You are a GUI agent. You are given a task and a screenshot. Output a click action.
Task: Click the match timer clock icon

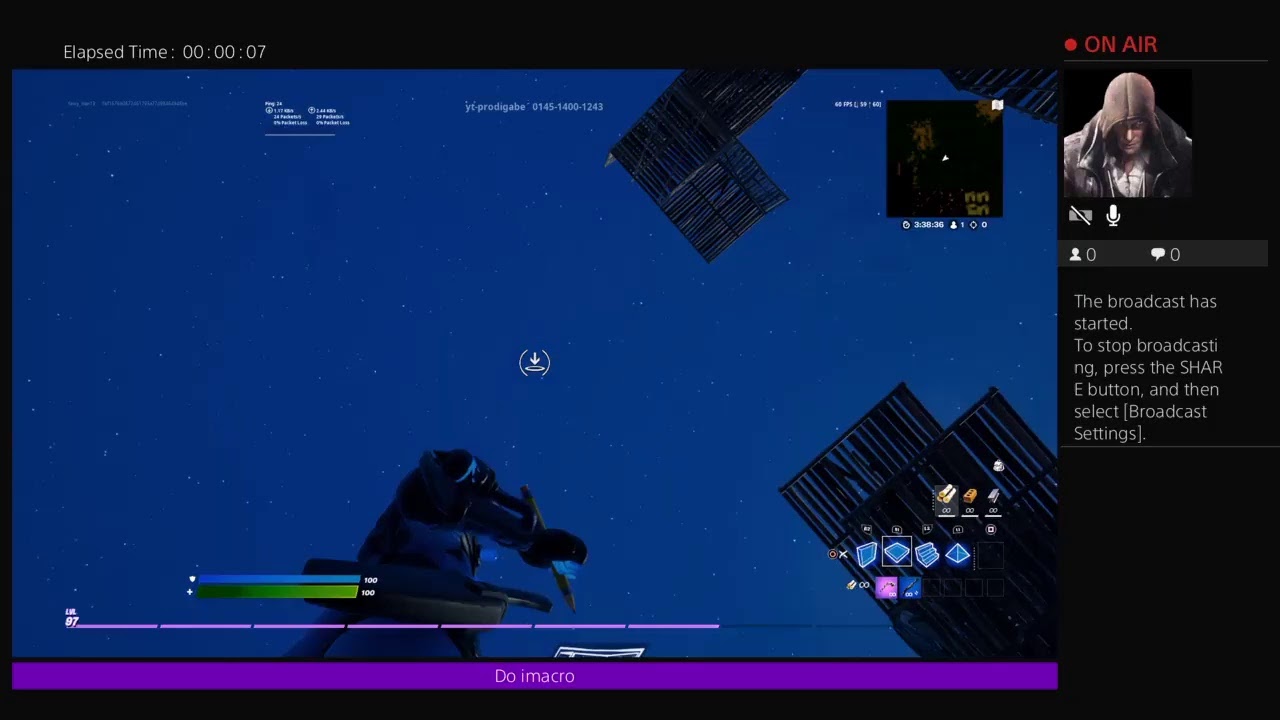[x=907, y=225]
